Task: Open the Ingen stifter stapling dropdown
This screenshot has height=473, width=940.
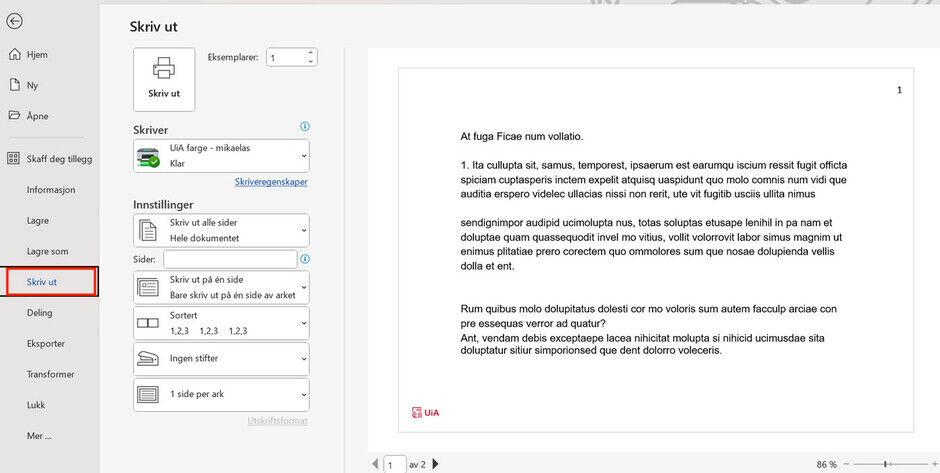Action: tap(221, 358)
